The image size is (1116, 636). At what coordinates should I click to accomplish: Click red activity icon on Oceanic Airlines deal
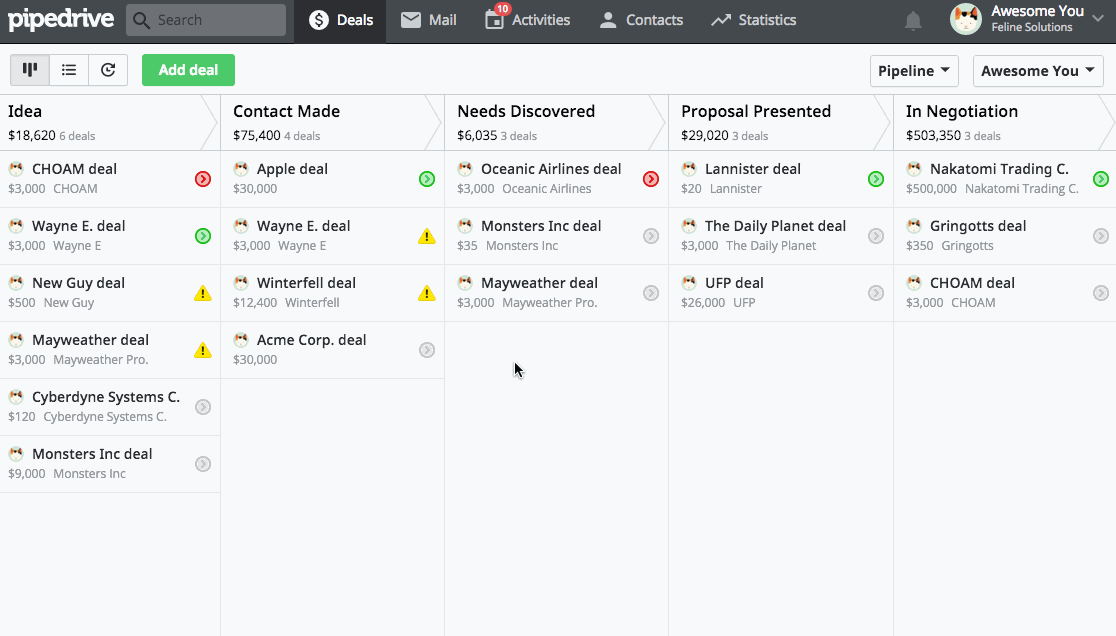[651, 179]
